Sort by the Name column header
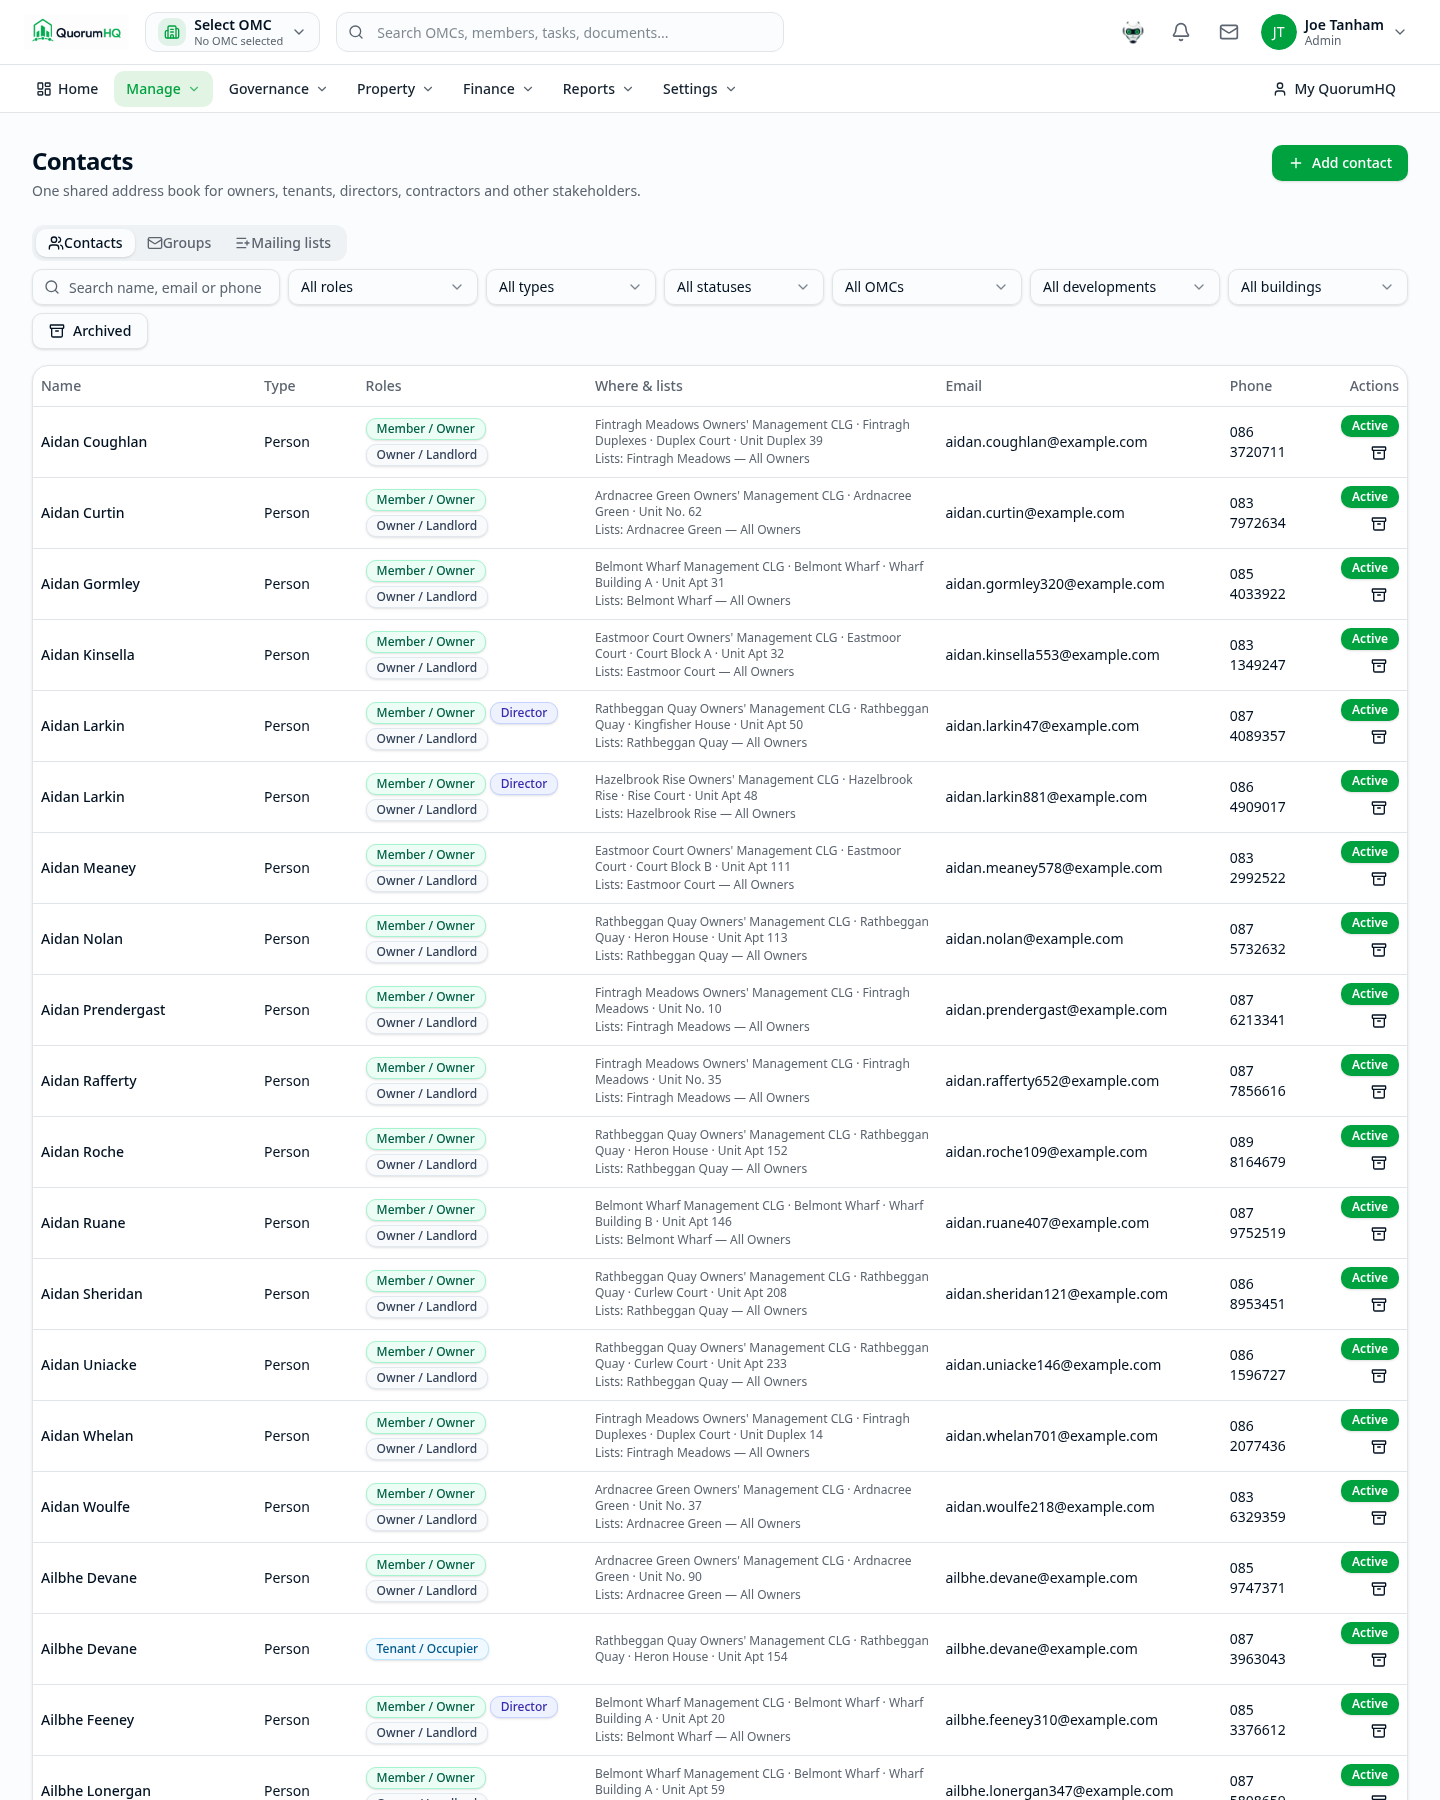Viewport: 1440px width, 1800px height. click(x=61, y=386)
